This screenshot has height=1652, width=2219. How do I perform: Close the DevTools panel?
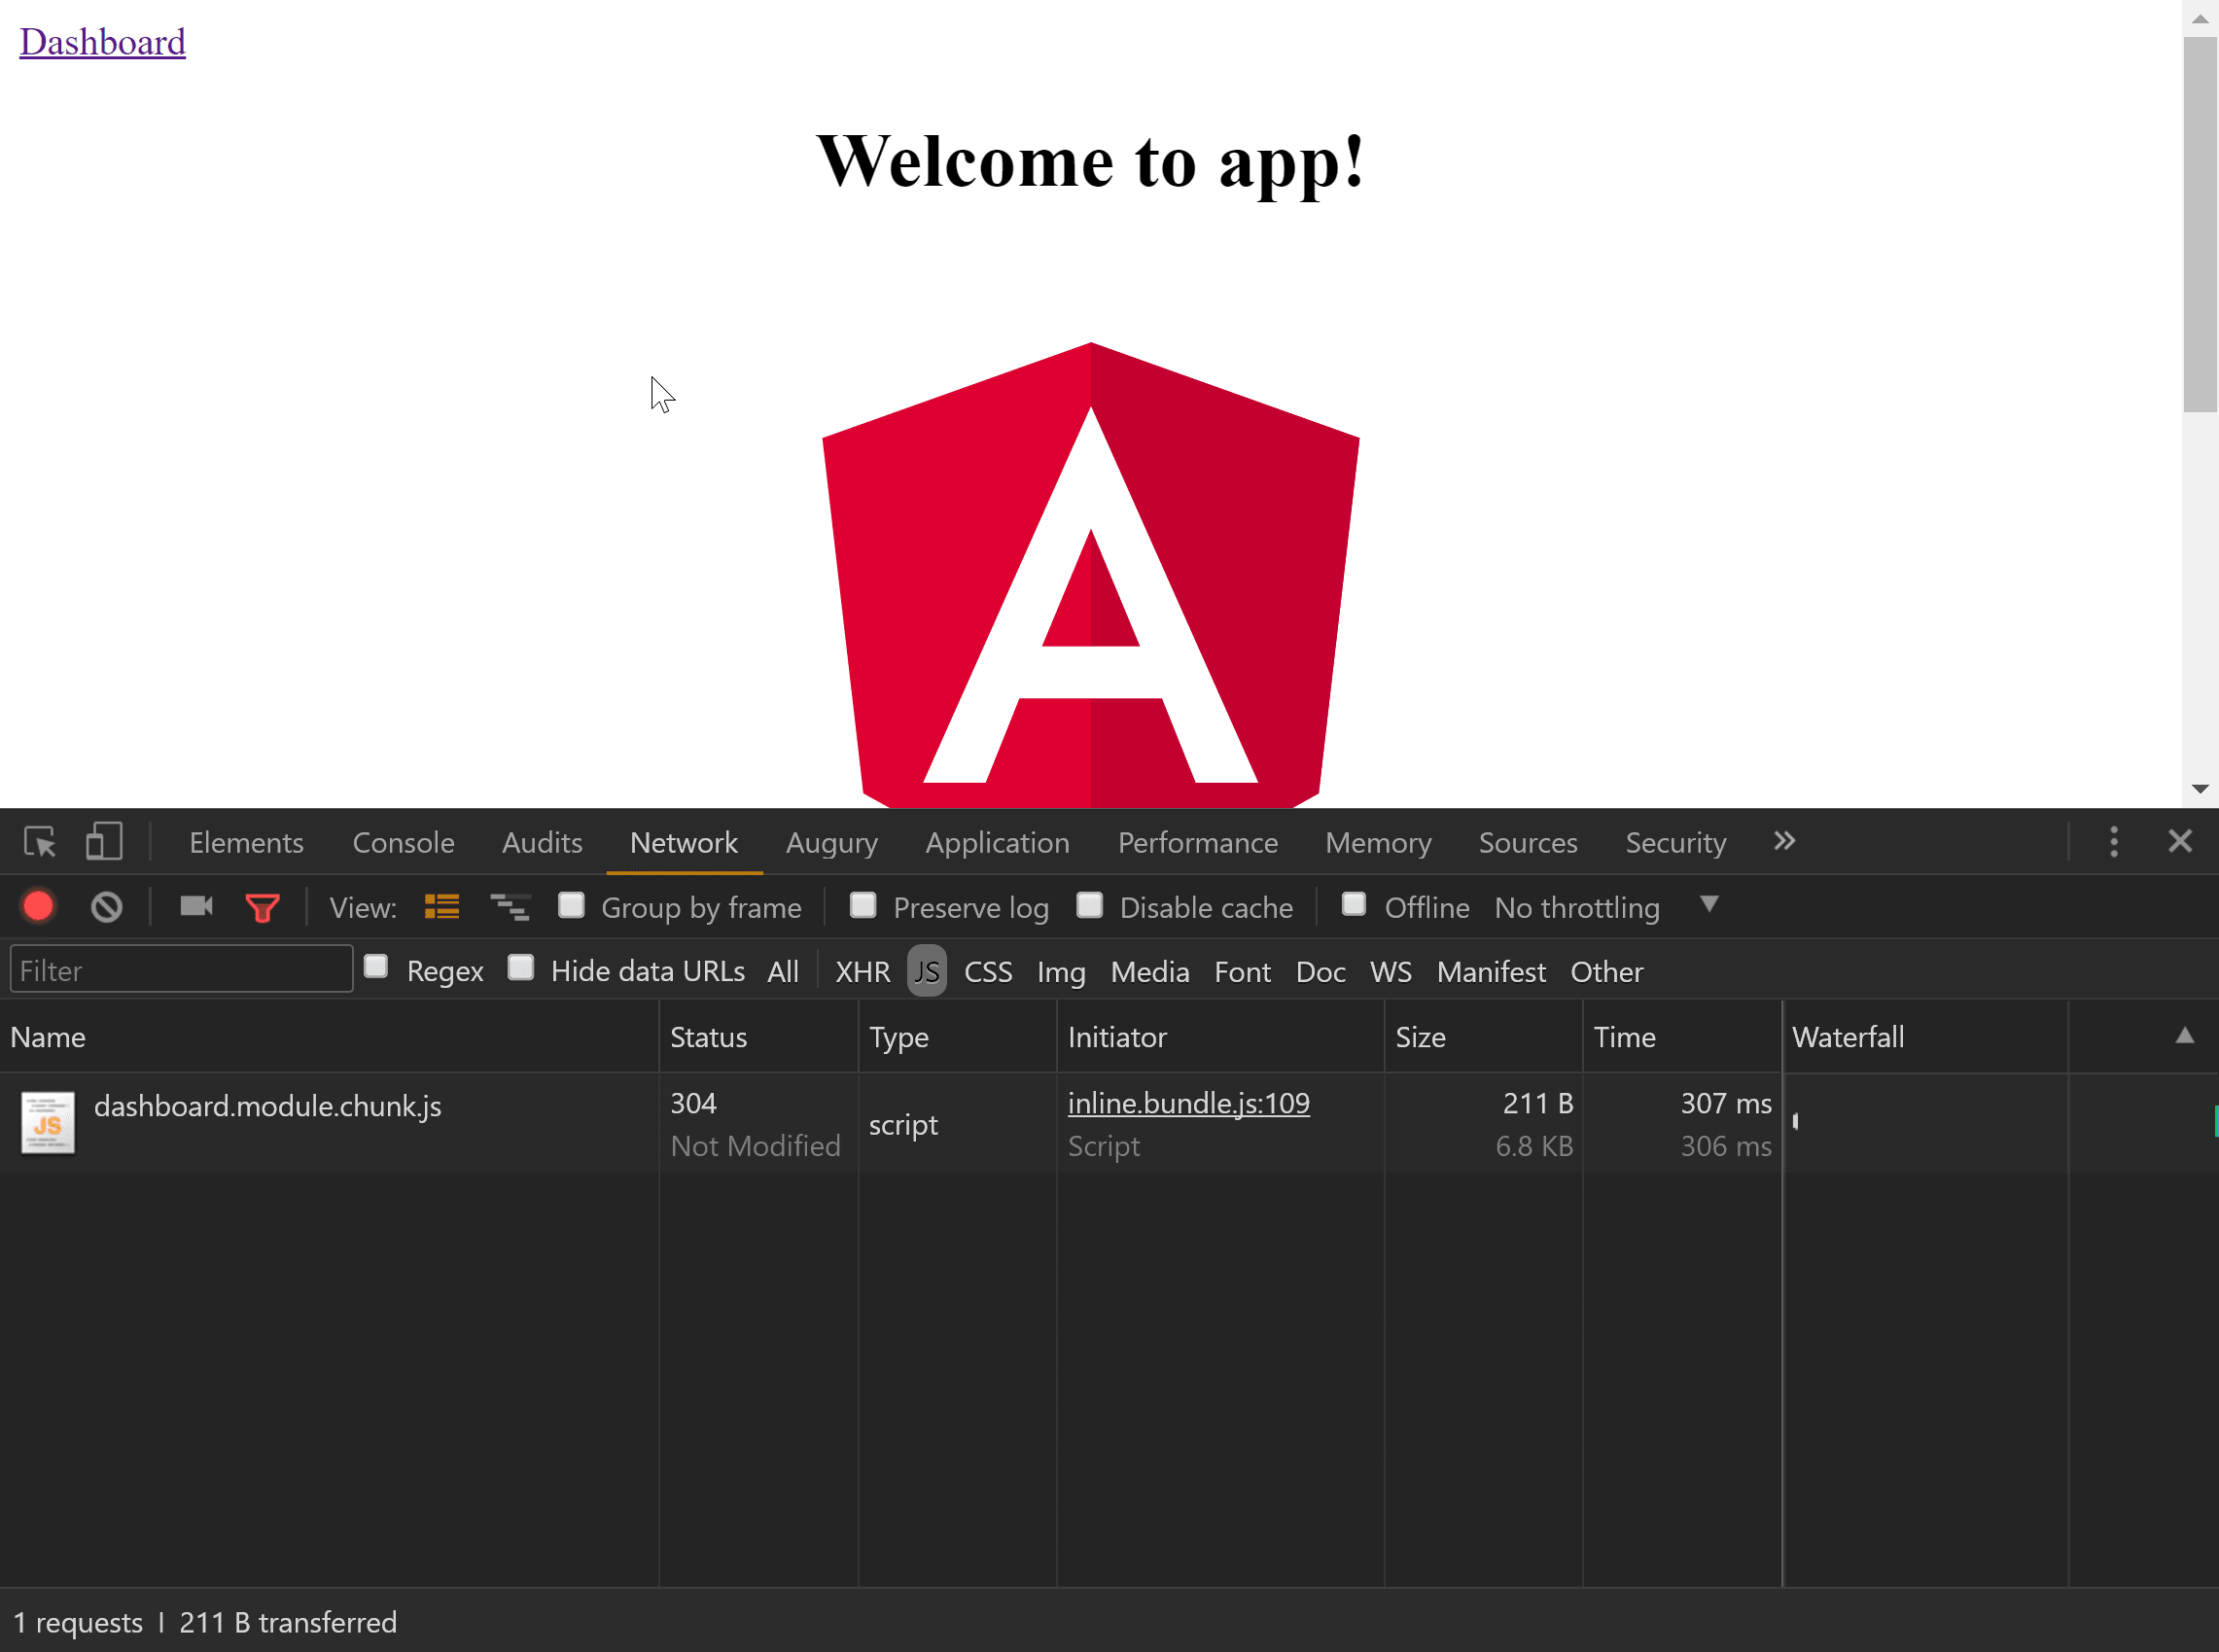[x=2181, y=841]
